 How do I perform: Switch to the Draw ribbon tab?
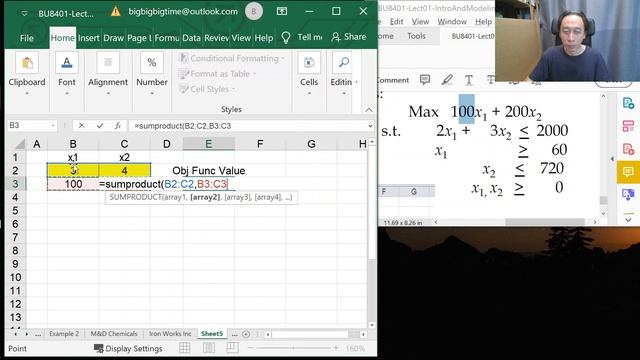[x=113, y=38]
